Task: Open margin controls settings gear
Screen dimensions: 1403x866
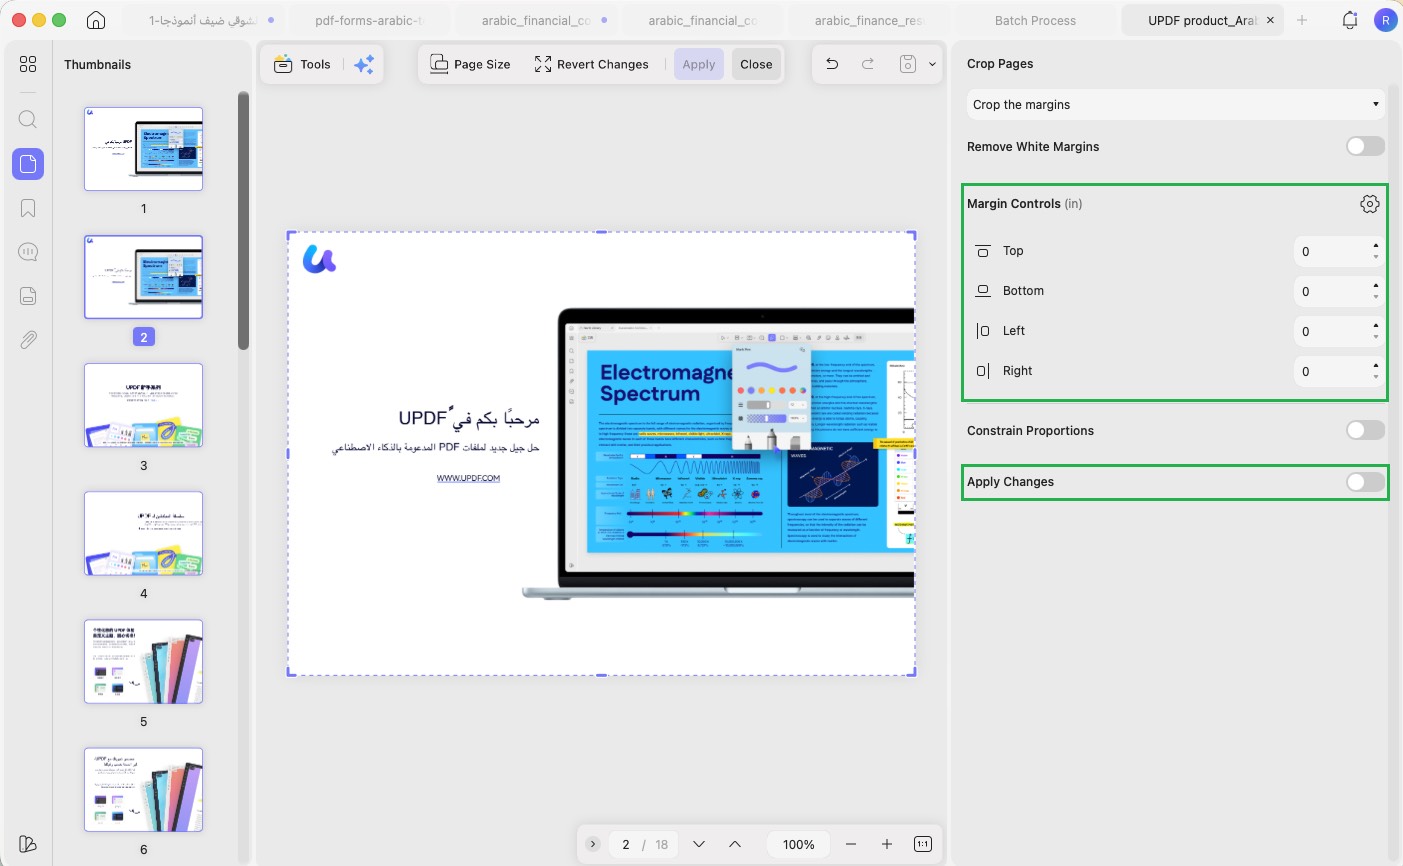Action: point(1370,203)
